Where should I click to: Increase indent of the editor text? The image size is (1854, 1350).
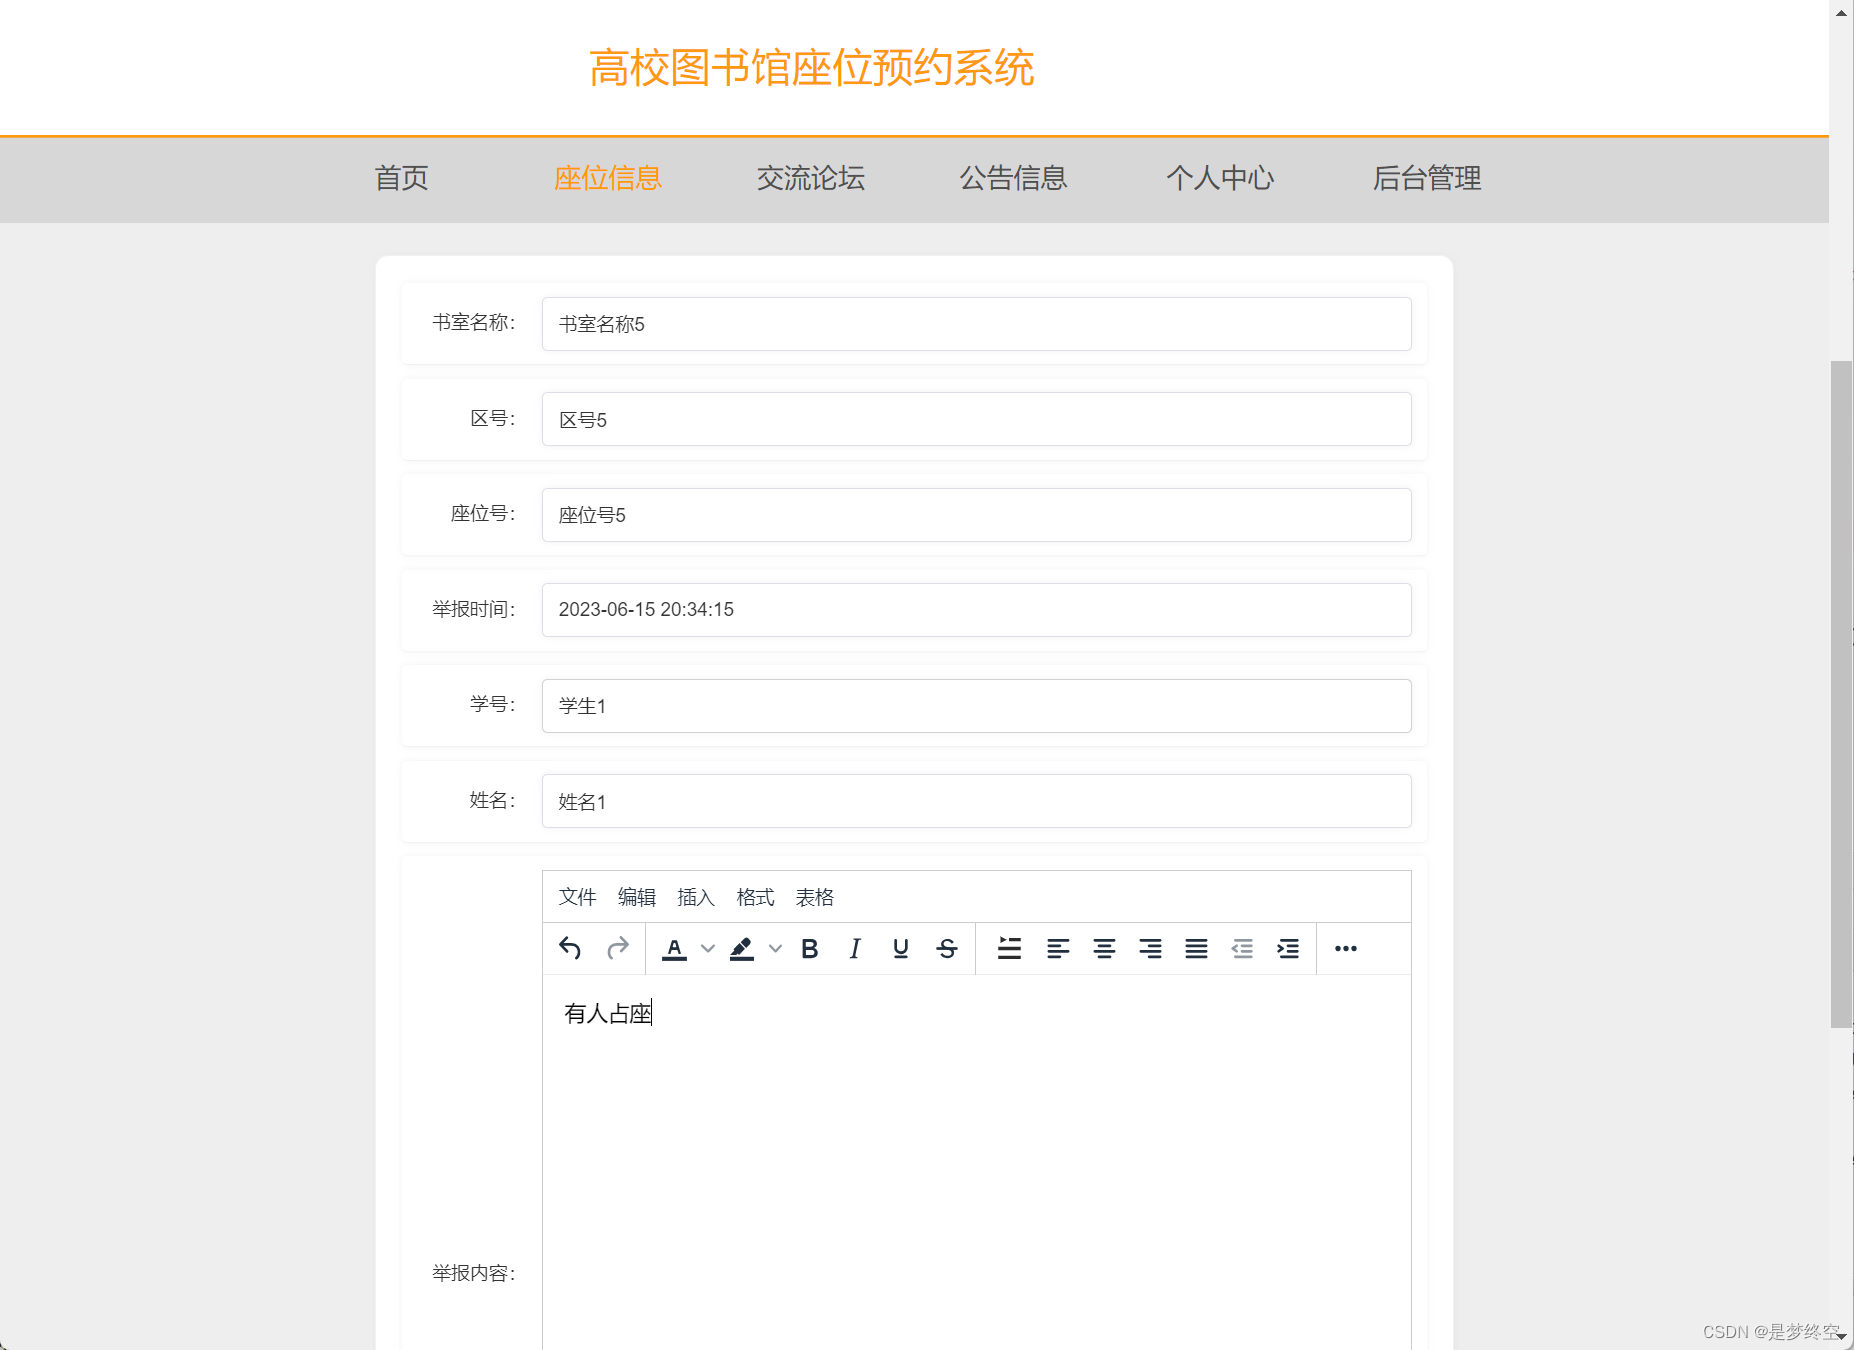pyautogui.click(x=1288, y=948)
